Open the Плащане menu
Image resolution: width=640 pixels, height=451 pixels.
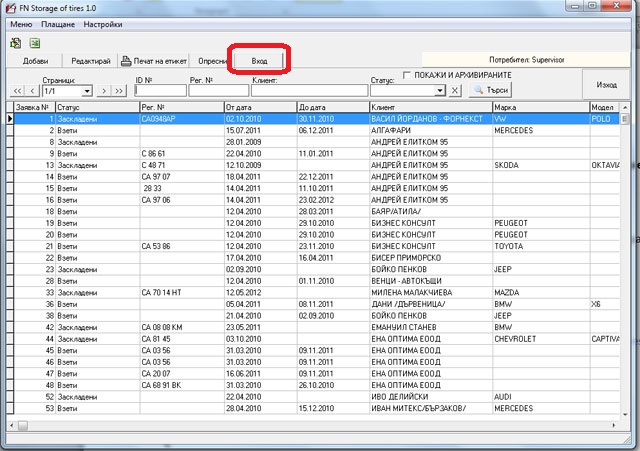58,22
